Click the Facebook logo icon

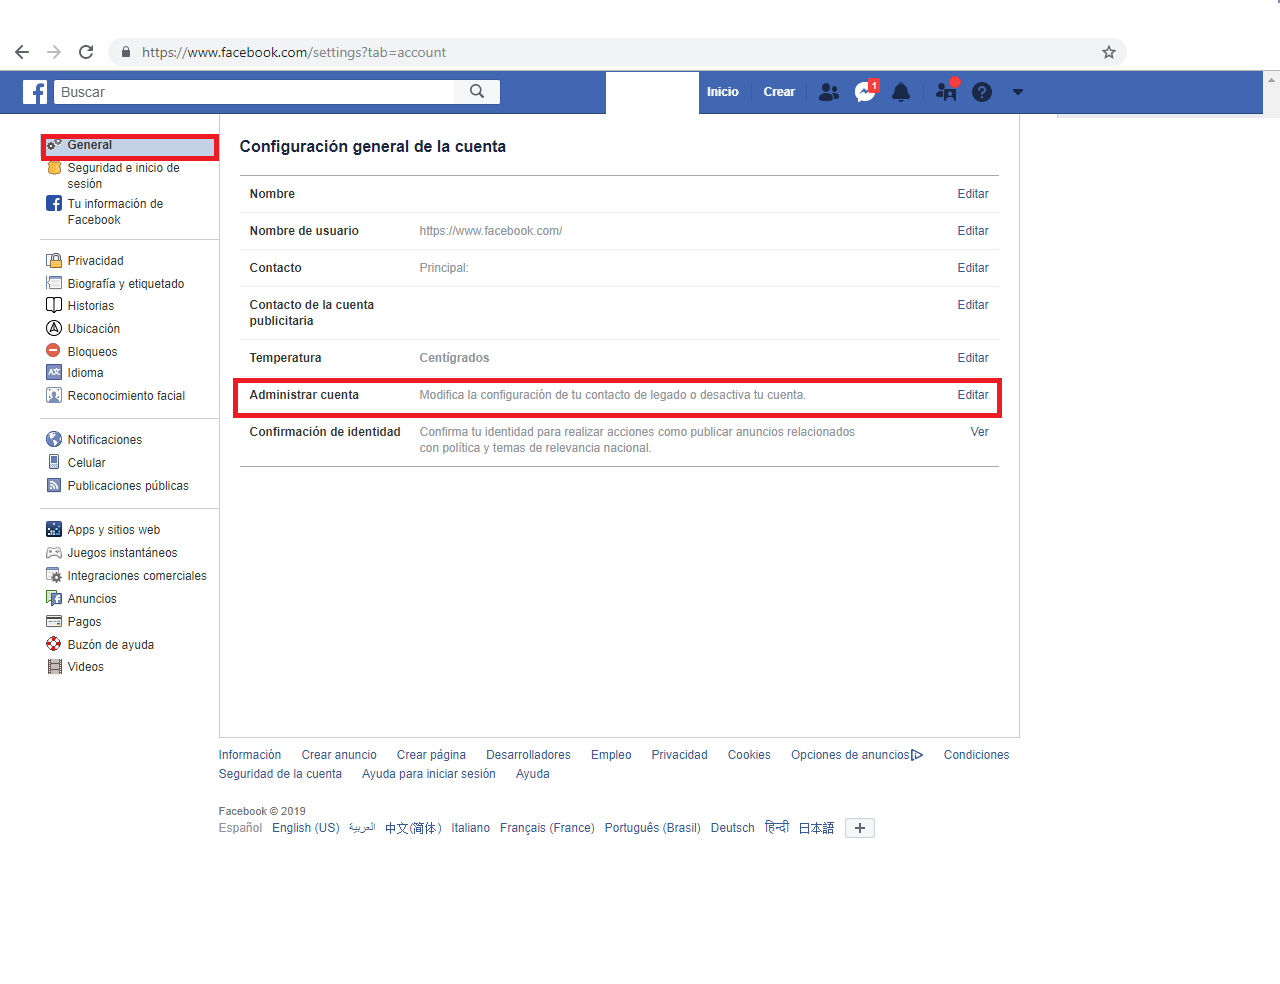tap(35, 92)
